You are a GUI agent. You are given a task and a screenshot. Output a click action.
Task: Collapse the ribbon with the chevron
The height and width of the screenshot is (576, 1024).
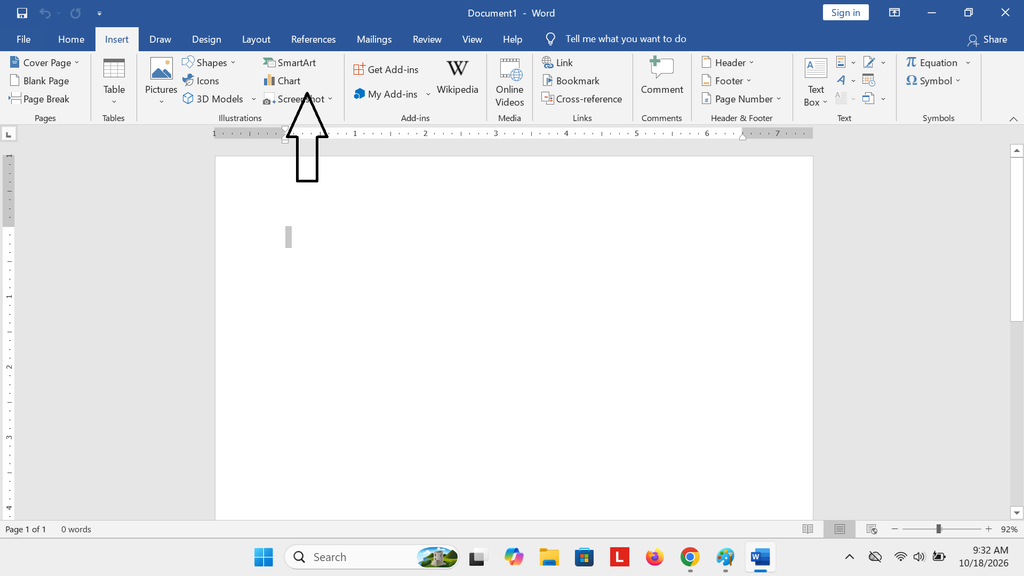coord(1013,119)
